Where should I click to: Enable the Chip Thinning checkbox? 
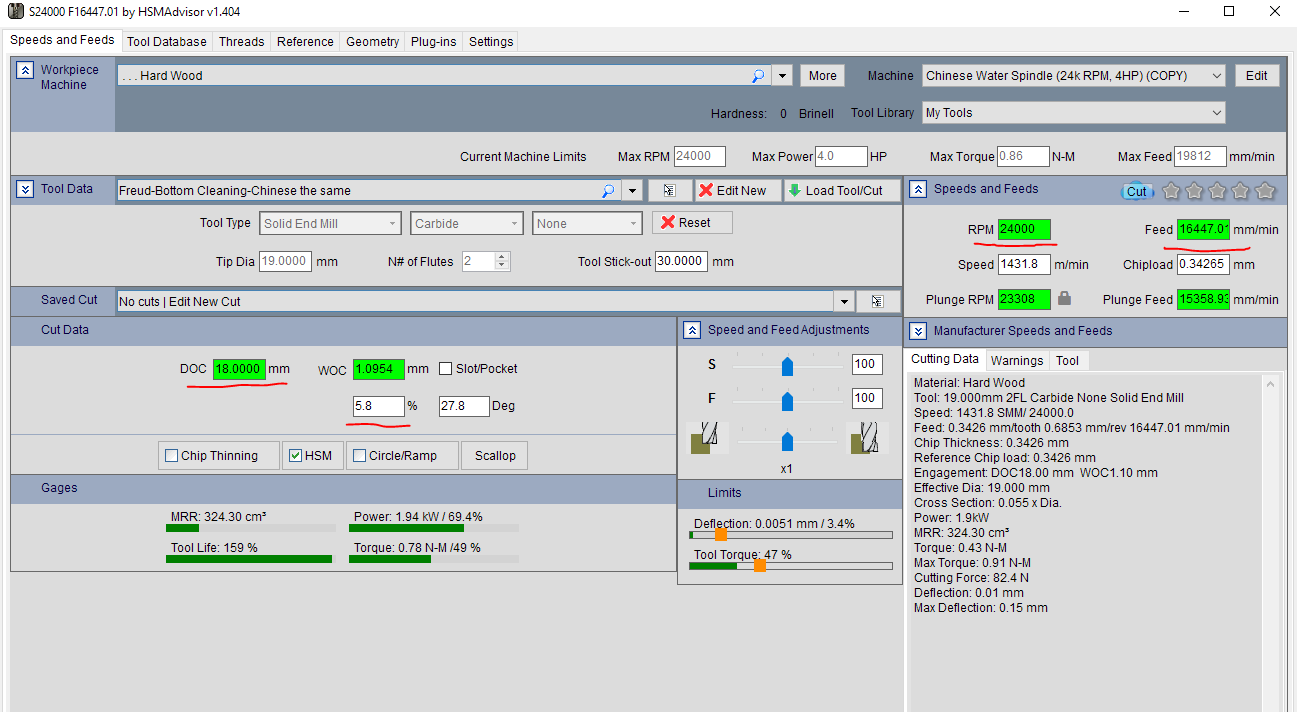(x=172, y=456)
